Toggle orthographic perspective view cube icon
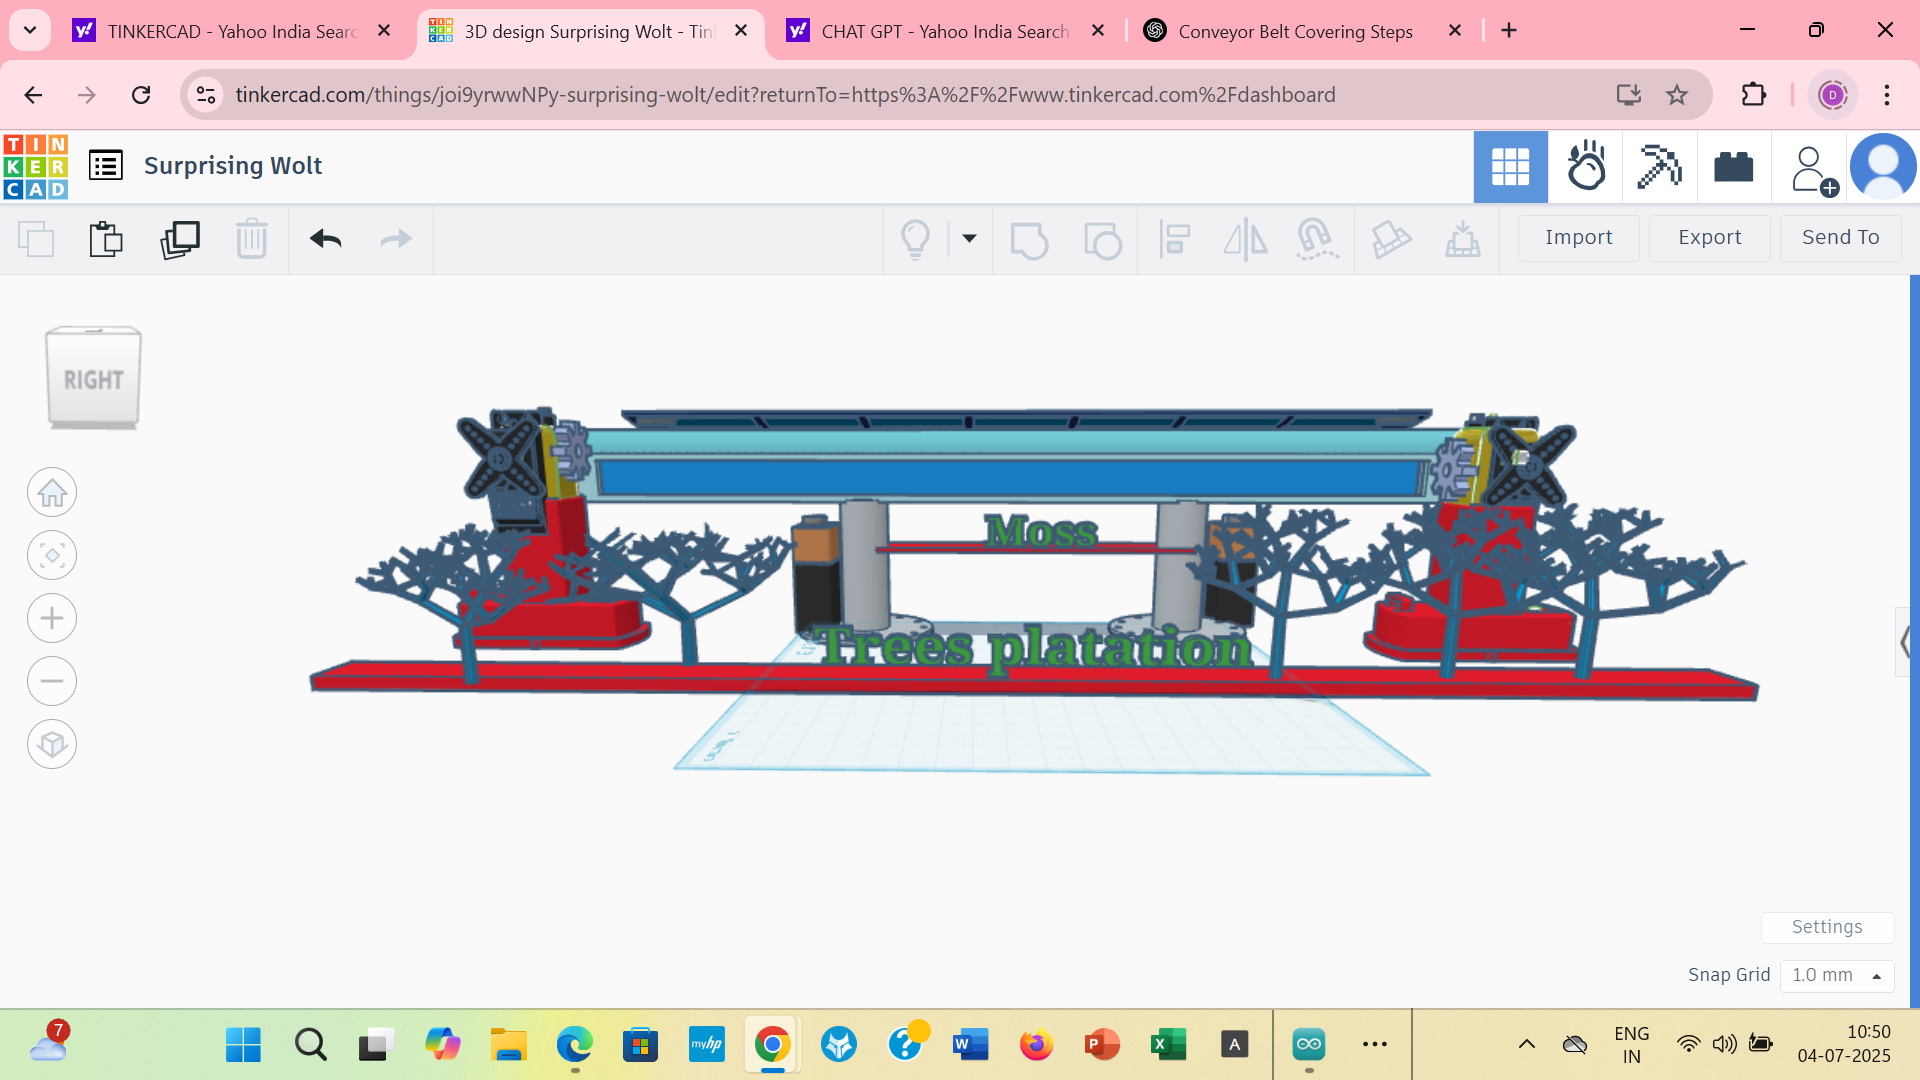Viewport: 1920px width, 1080px height. coord(52,744)
